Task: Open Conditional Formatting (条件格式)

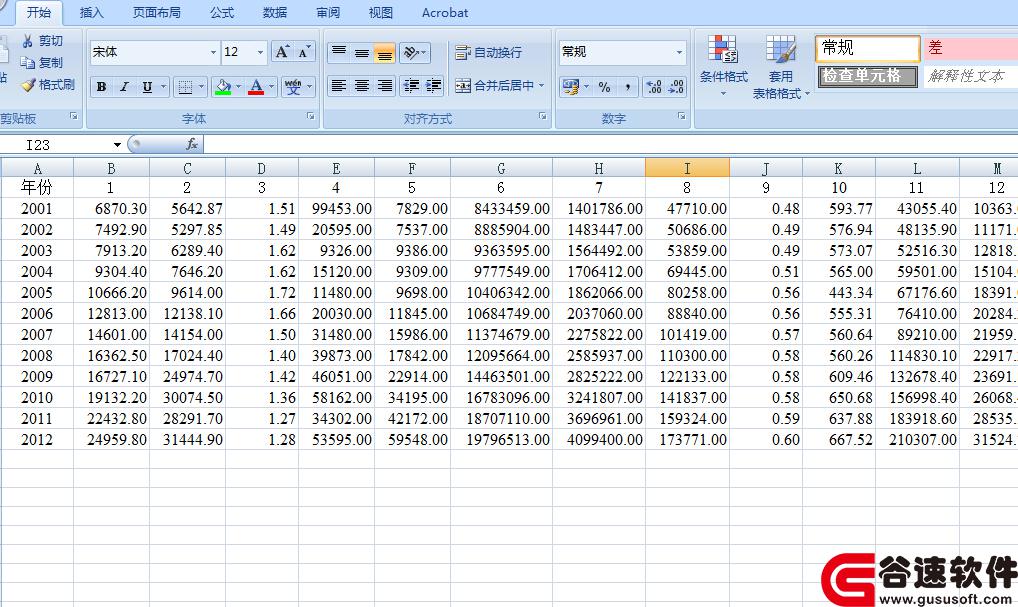Action: 723,65
